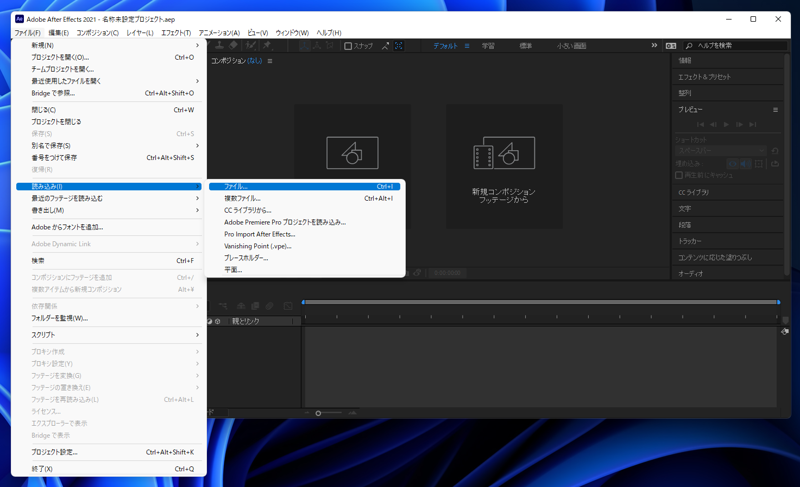Click the composition mini-flowchart icon in timeline

click(223, 306)
